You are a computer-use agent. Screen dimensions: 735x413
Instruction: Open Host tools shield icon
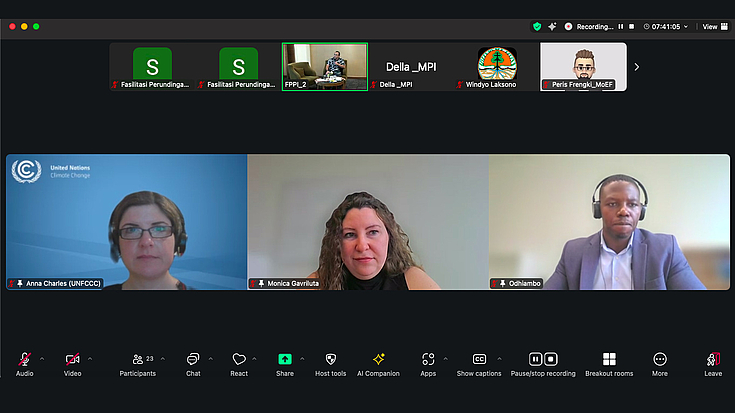point(331,360)
